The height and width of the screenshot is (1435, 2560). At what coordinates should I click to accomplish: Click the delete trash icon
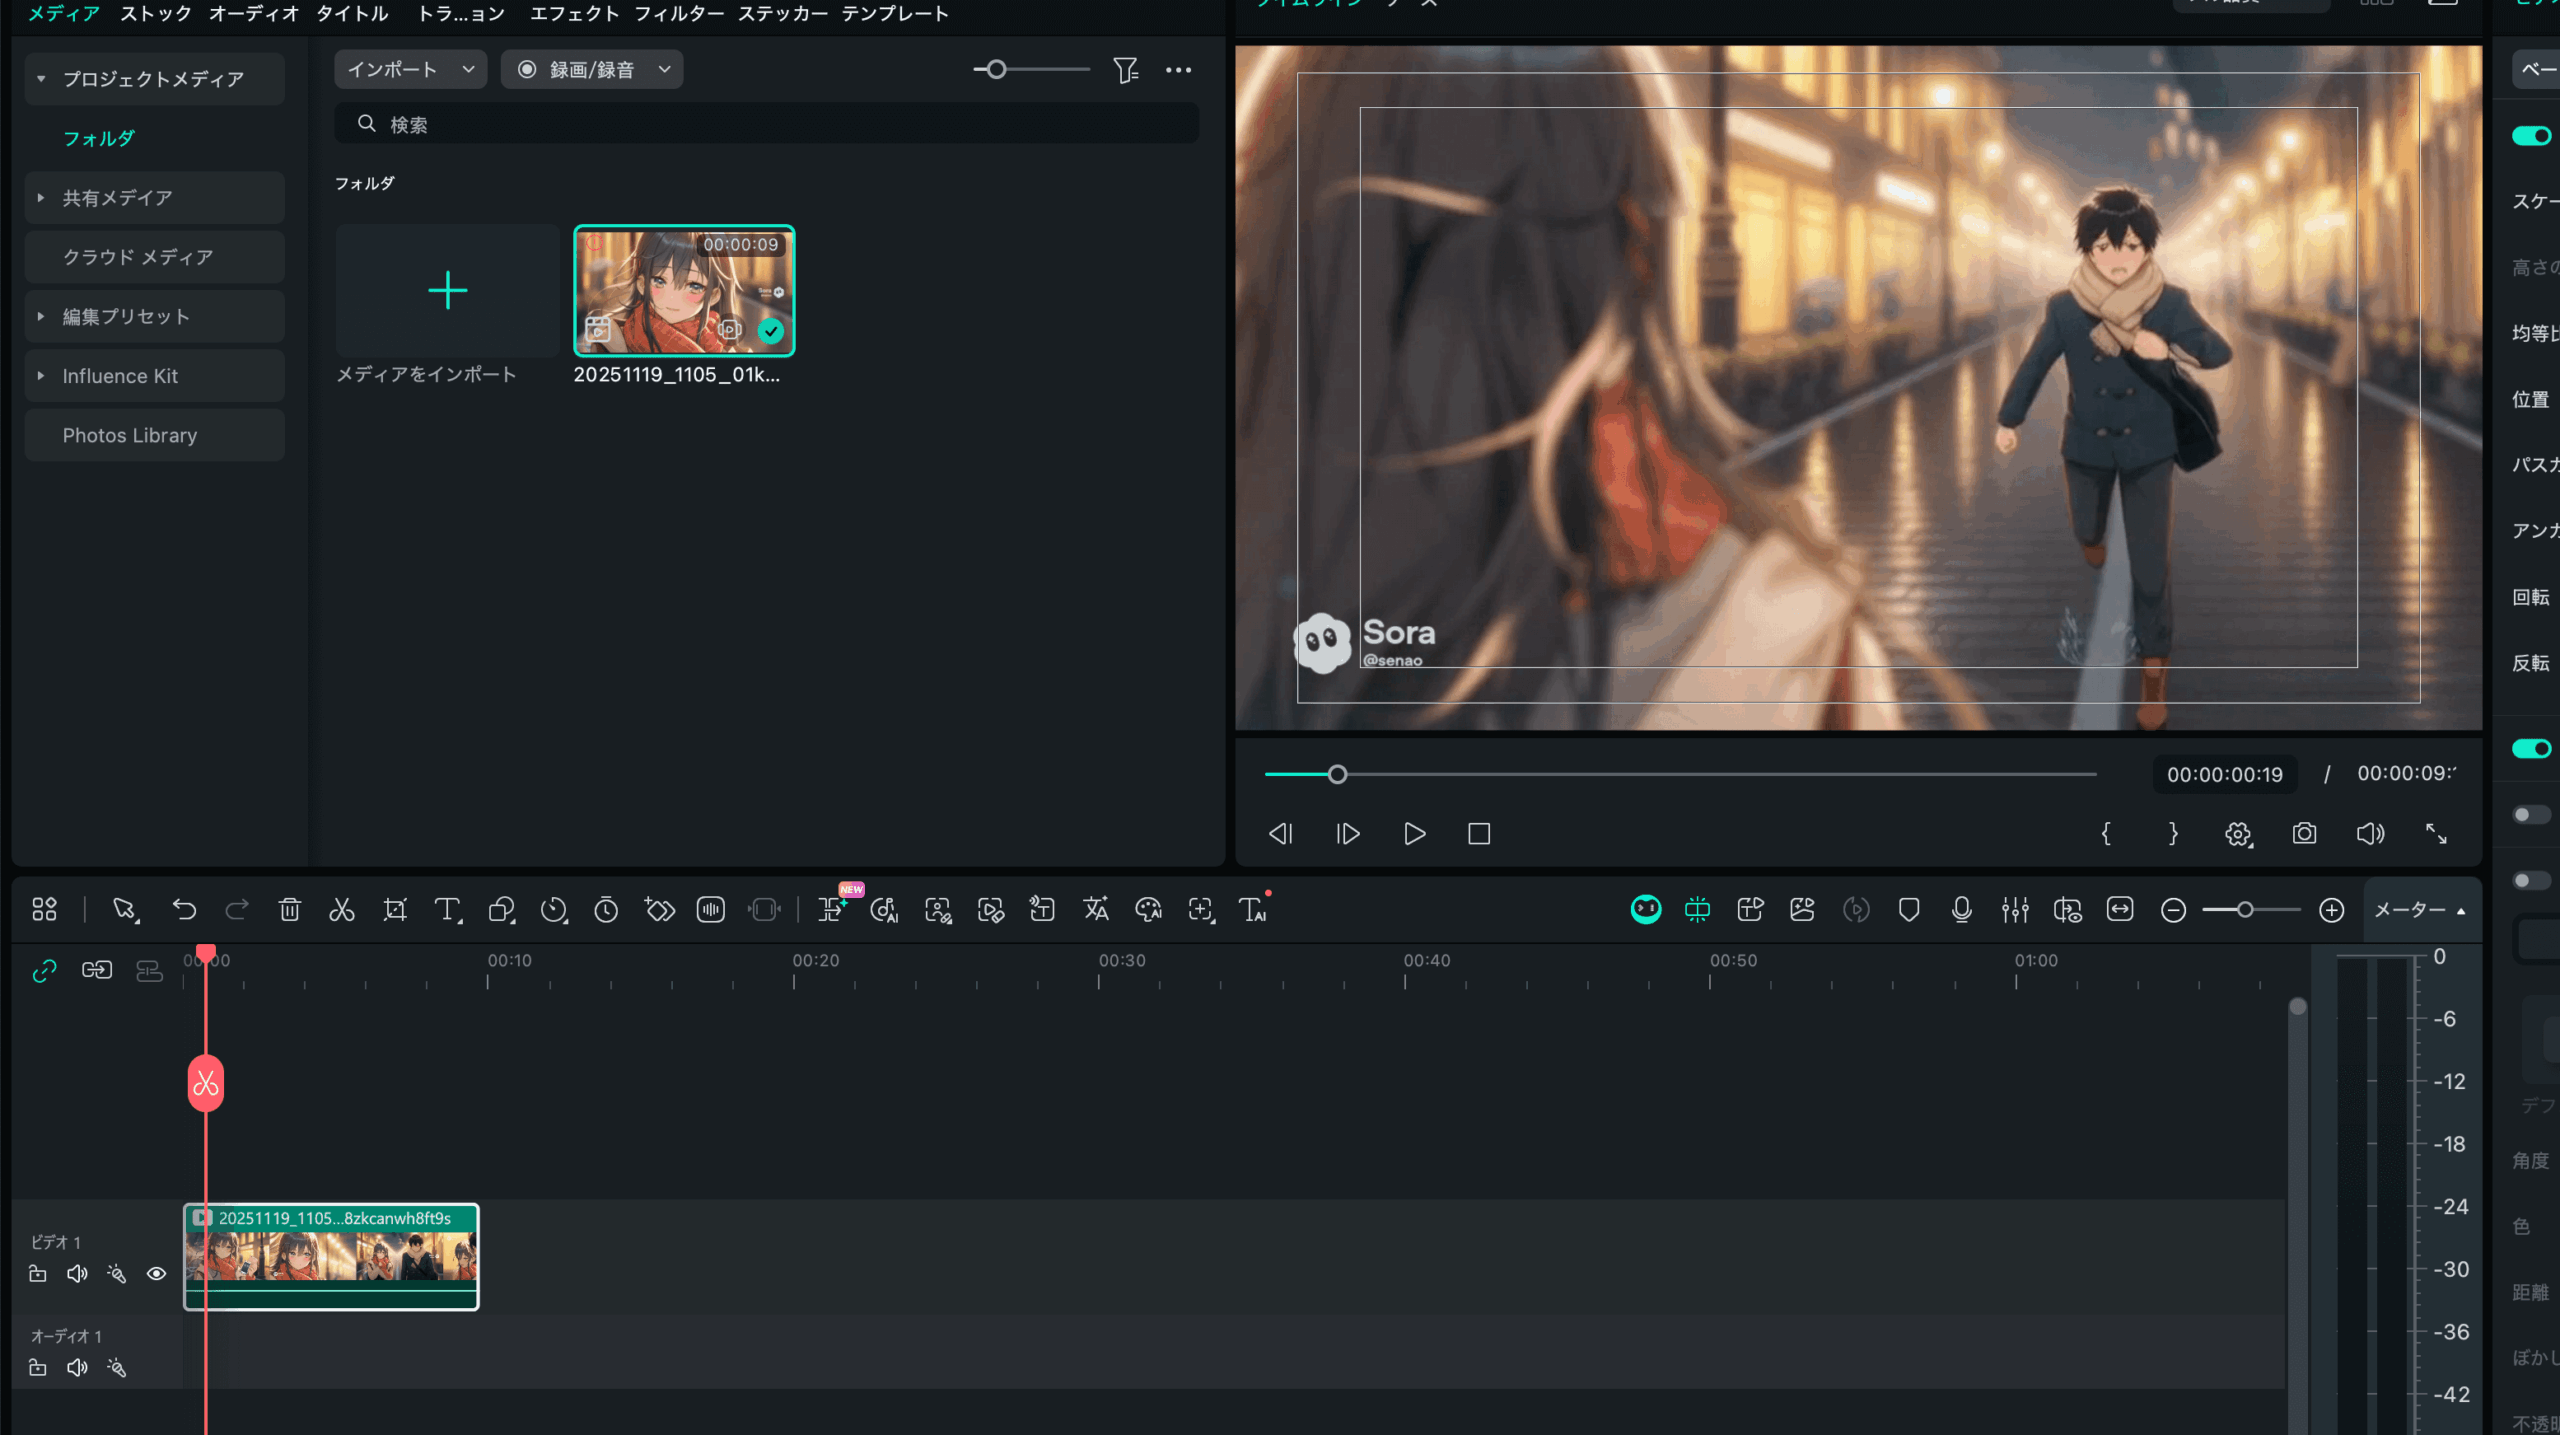[x=290, y=910]
